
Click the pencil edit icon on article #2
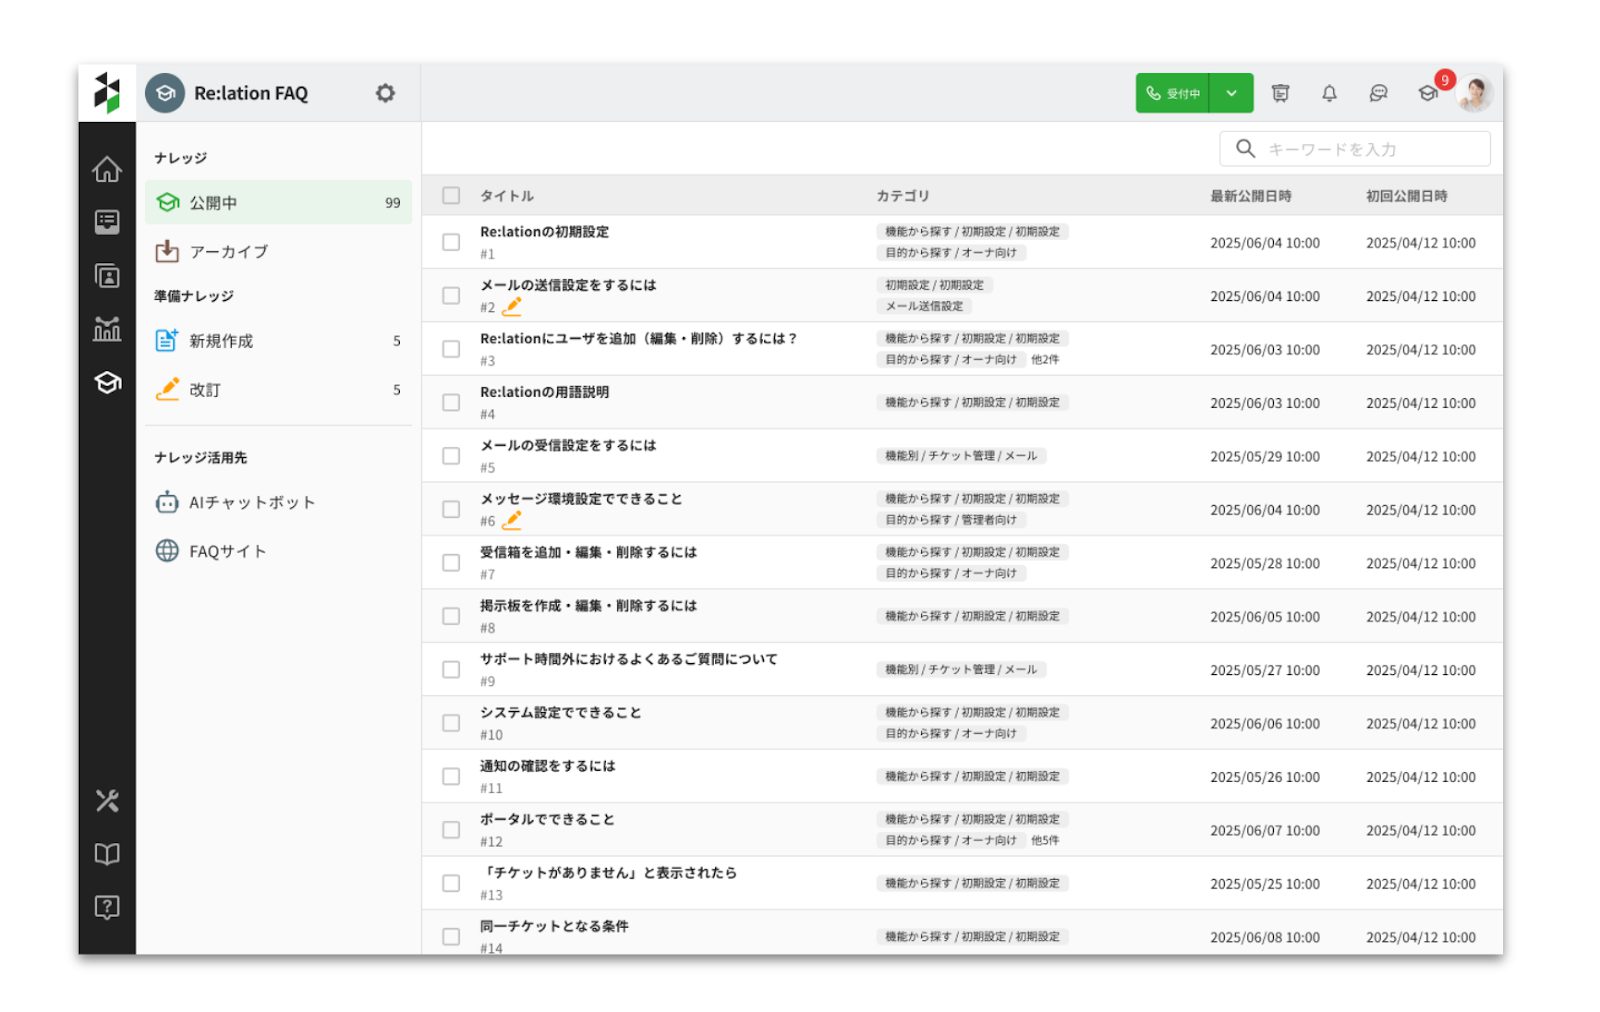512,307
